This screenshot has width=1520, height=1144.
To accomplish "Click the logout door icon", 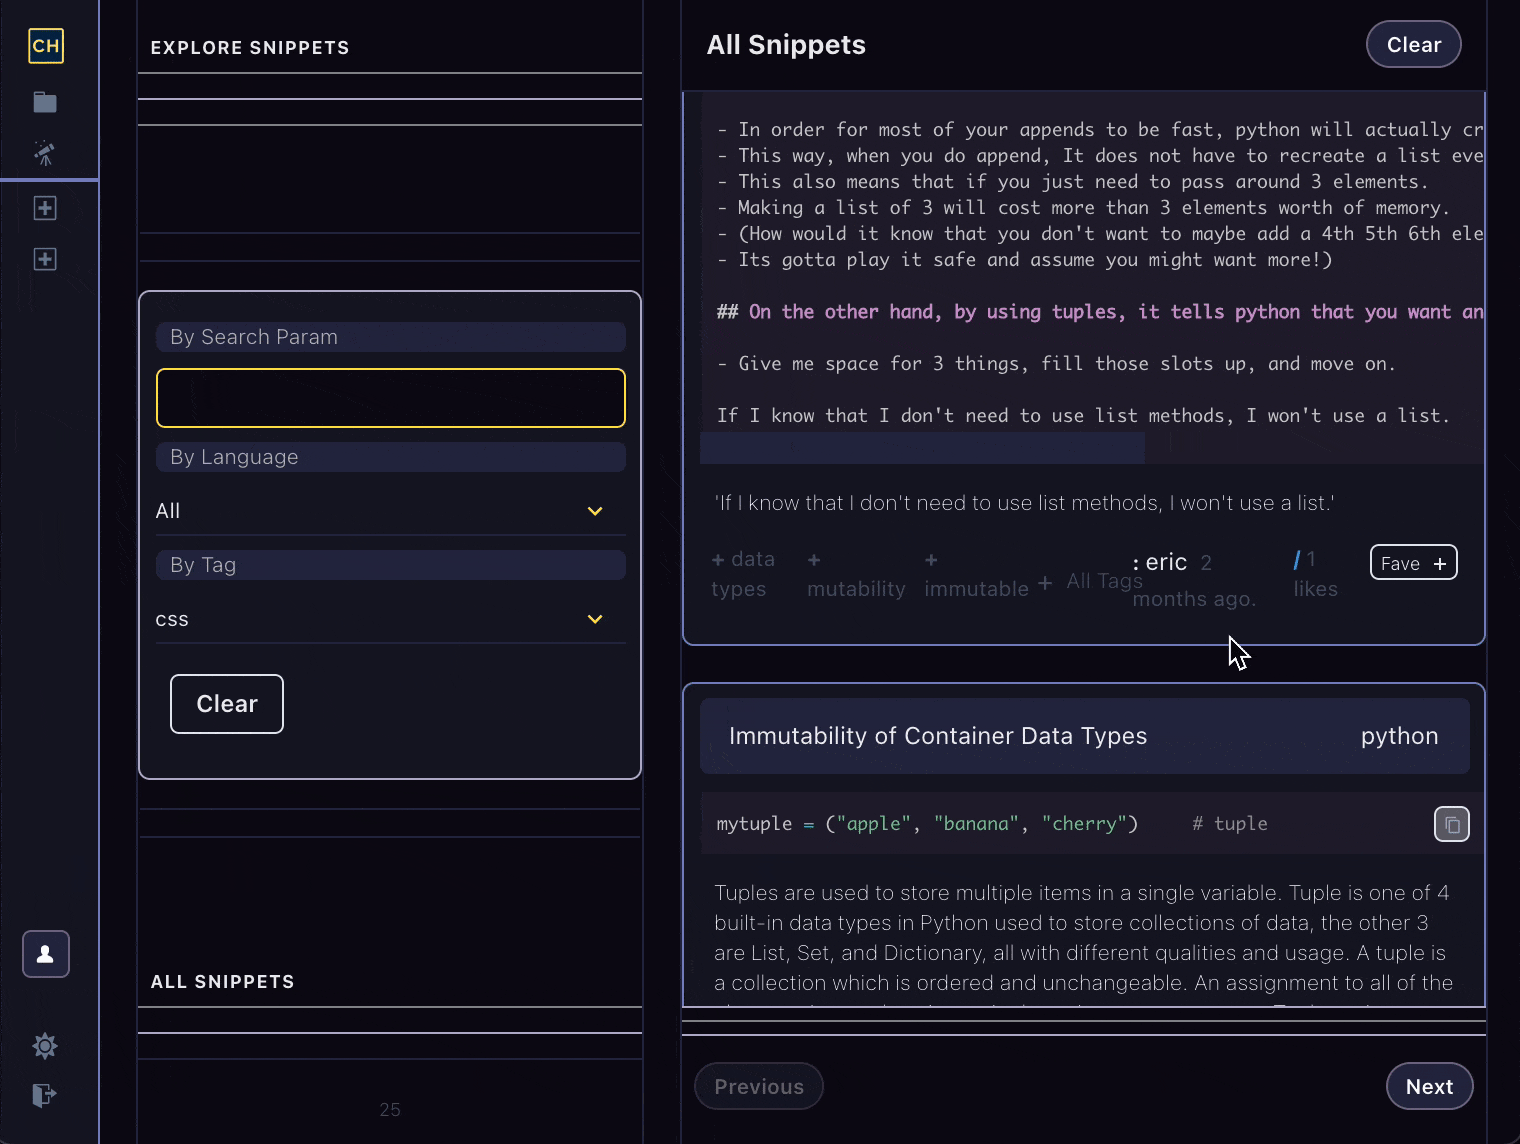I will click(x=44, y=1095).
